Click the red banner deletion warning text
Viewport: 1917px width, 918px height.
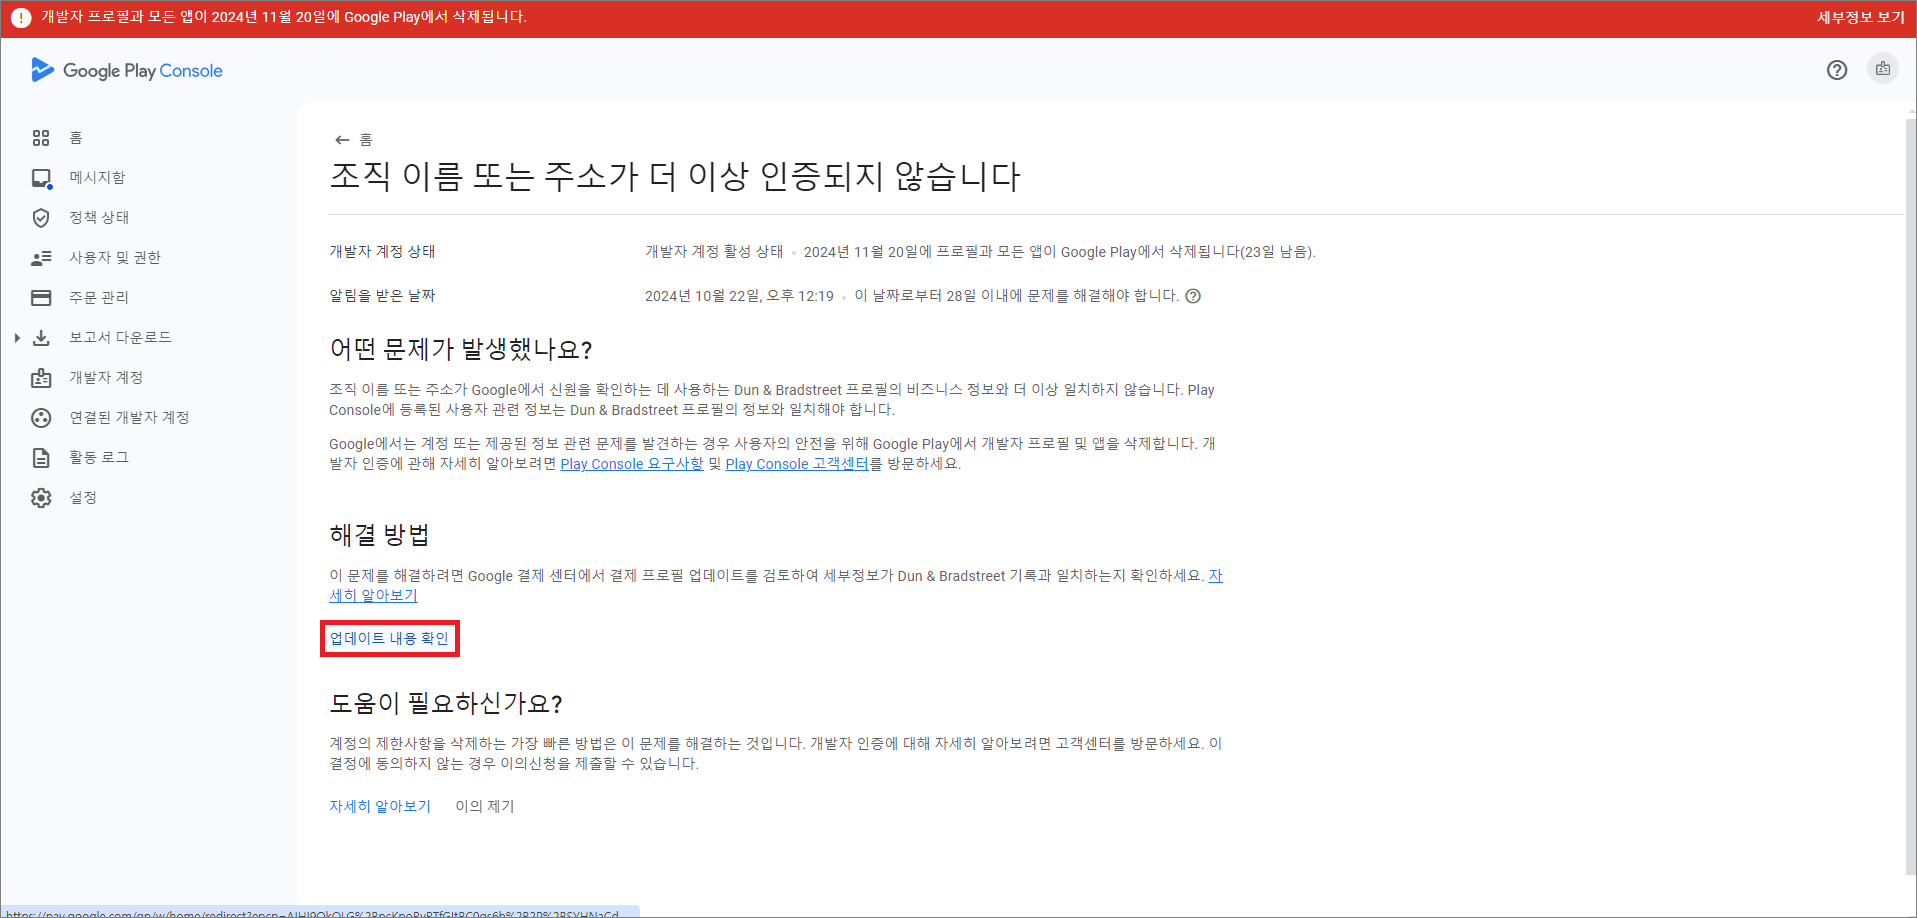pyautogui.click(x=284, y=17)
